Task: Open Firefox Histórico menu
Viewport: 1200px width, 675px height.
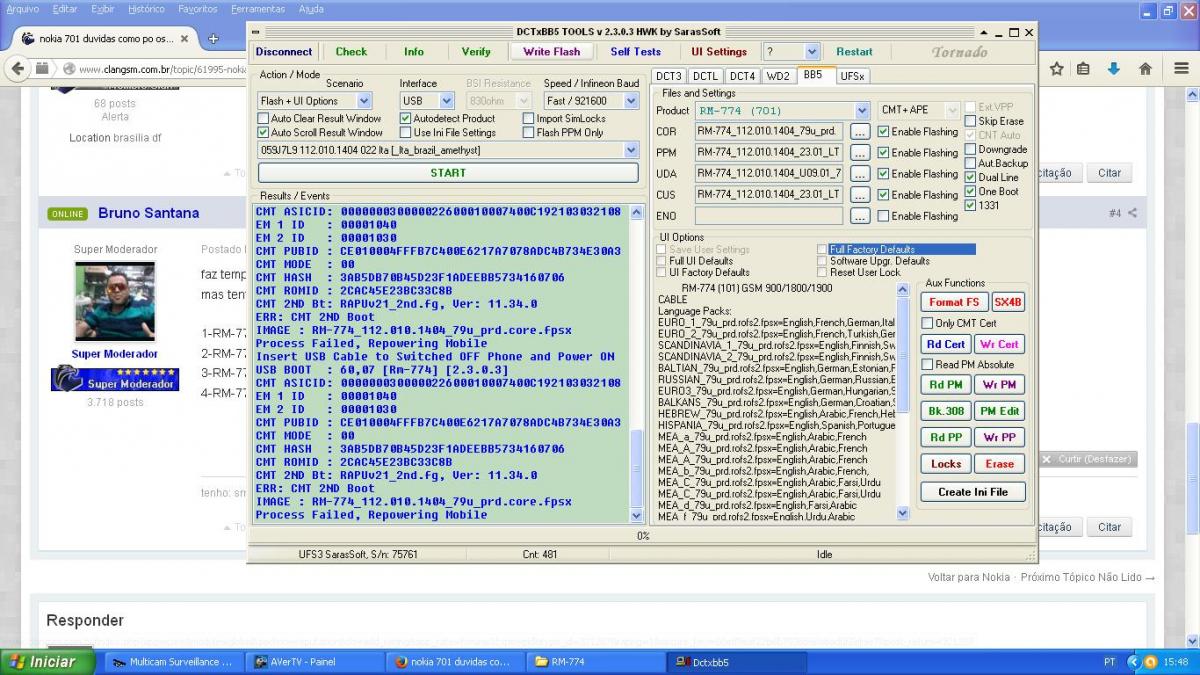Action: (146, 9)
